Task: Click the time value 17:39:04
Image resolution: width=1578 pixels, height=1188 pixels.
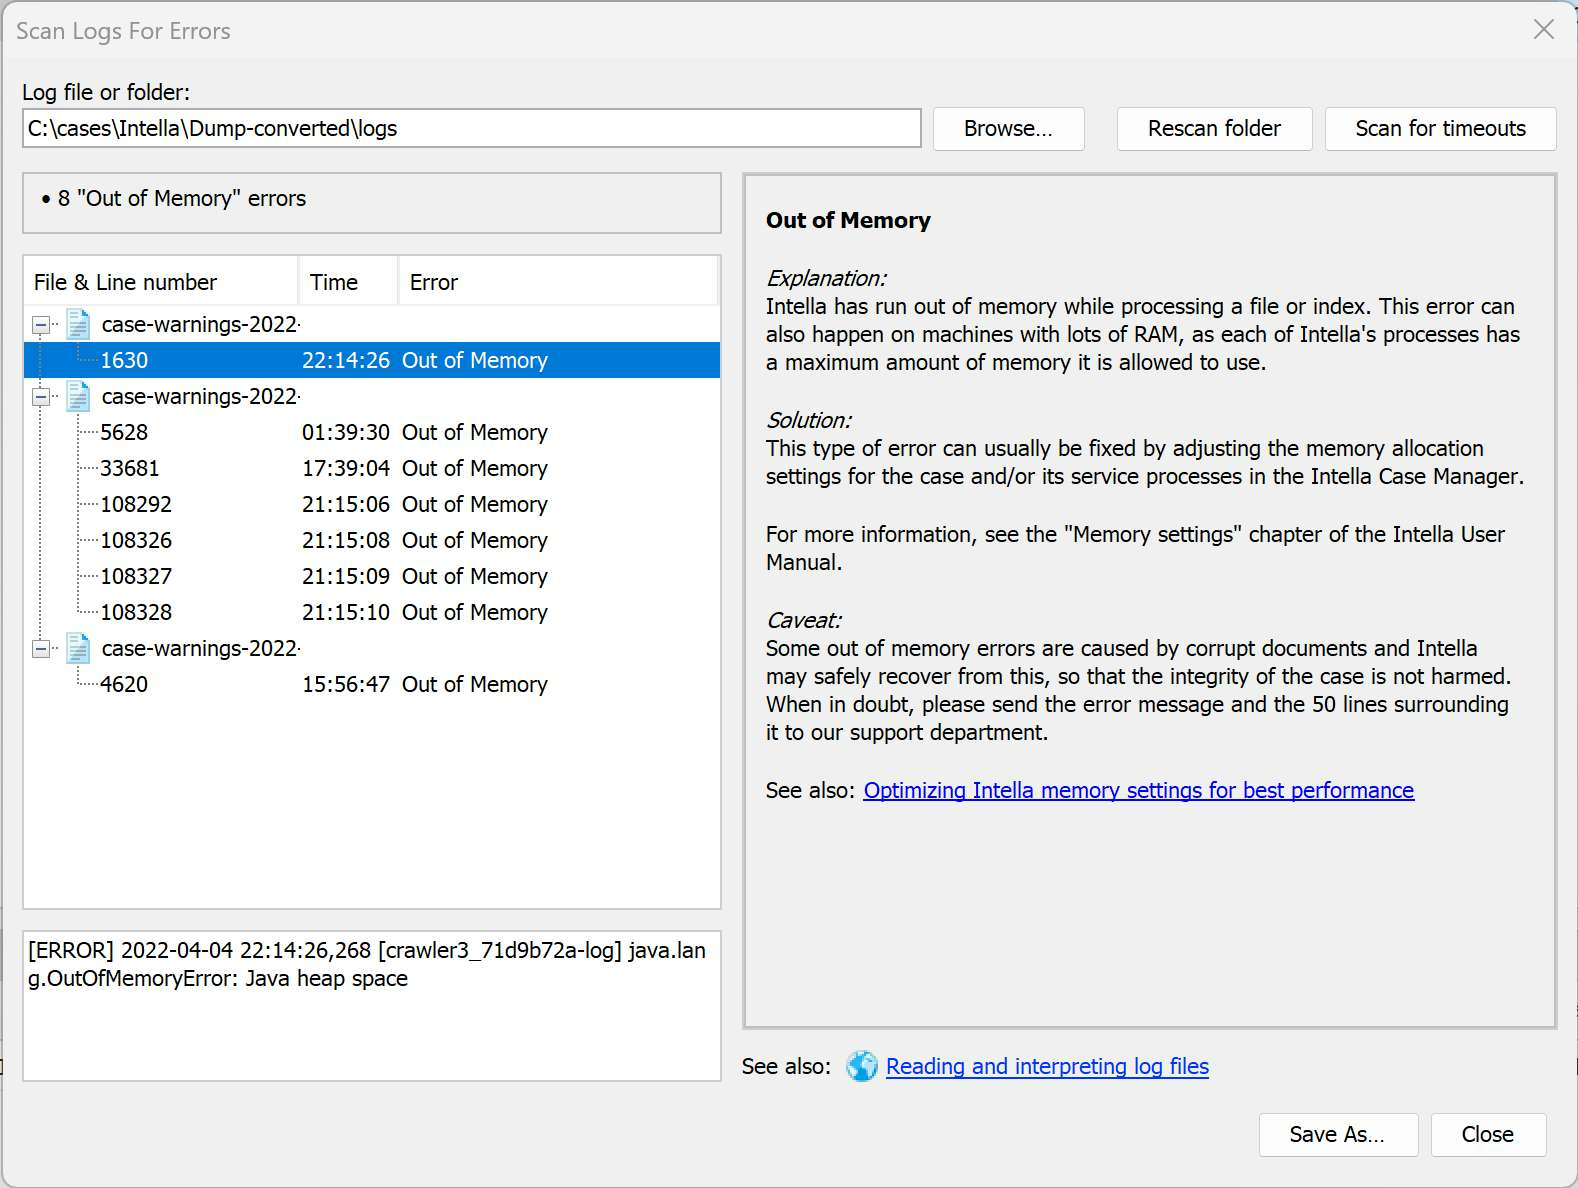Action: click(346, 468)
